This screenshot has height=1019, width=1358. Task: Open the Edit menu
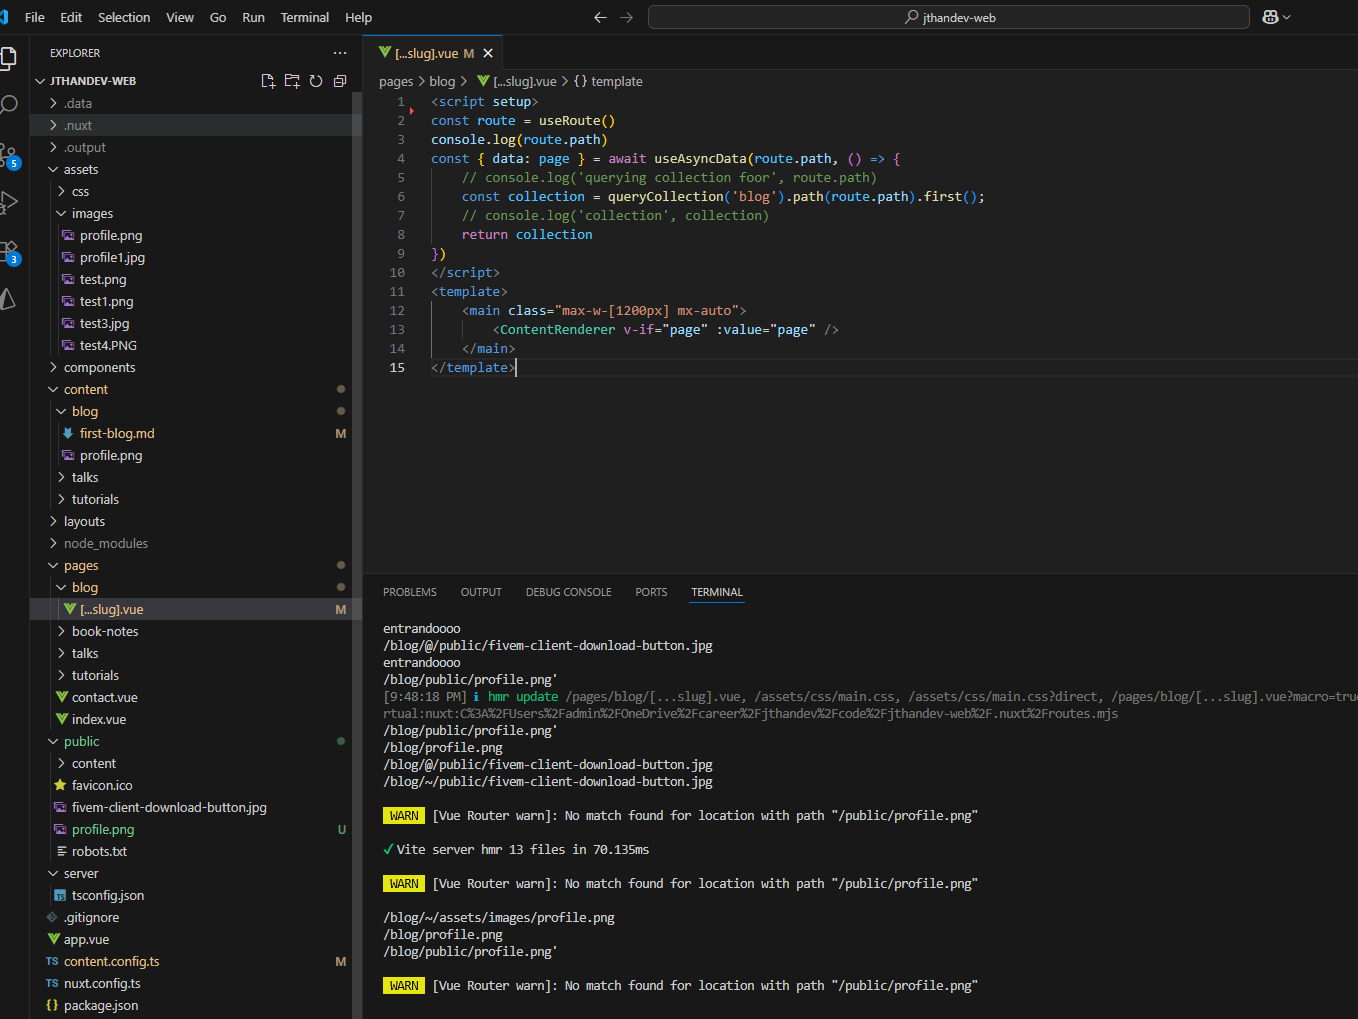[x=71, y=17]
